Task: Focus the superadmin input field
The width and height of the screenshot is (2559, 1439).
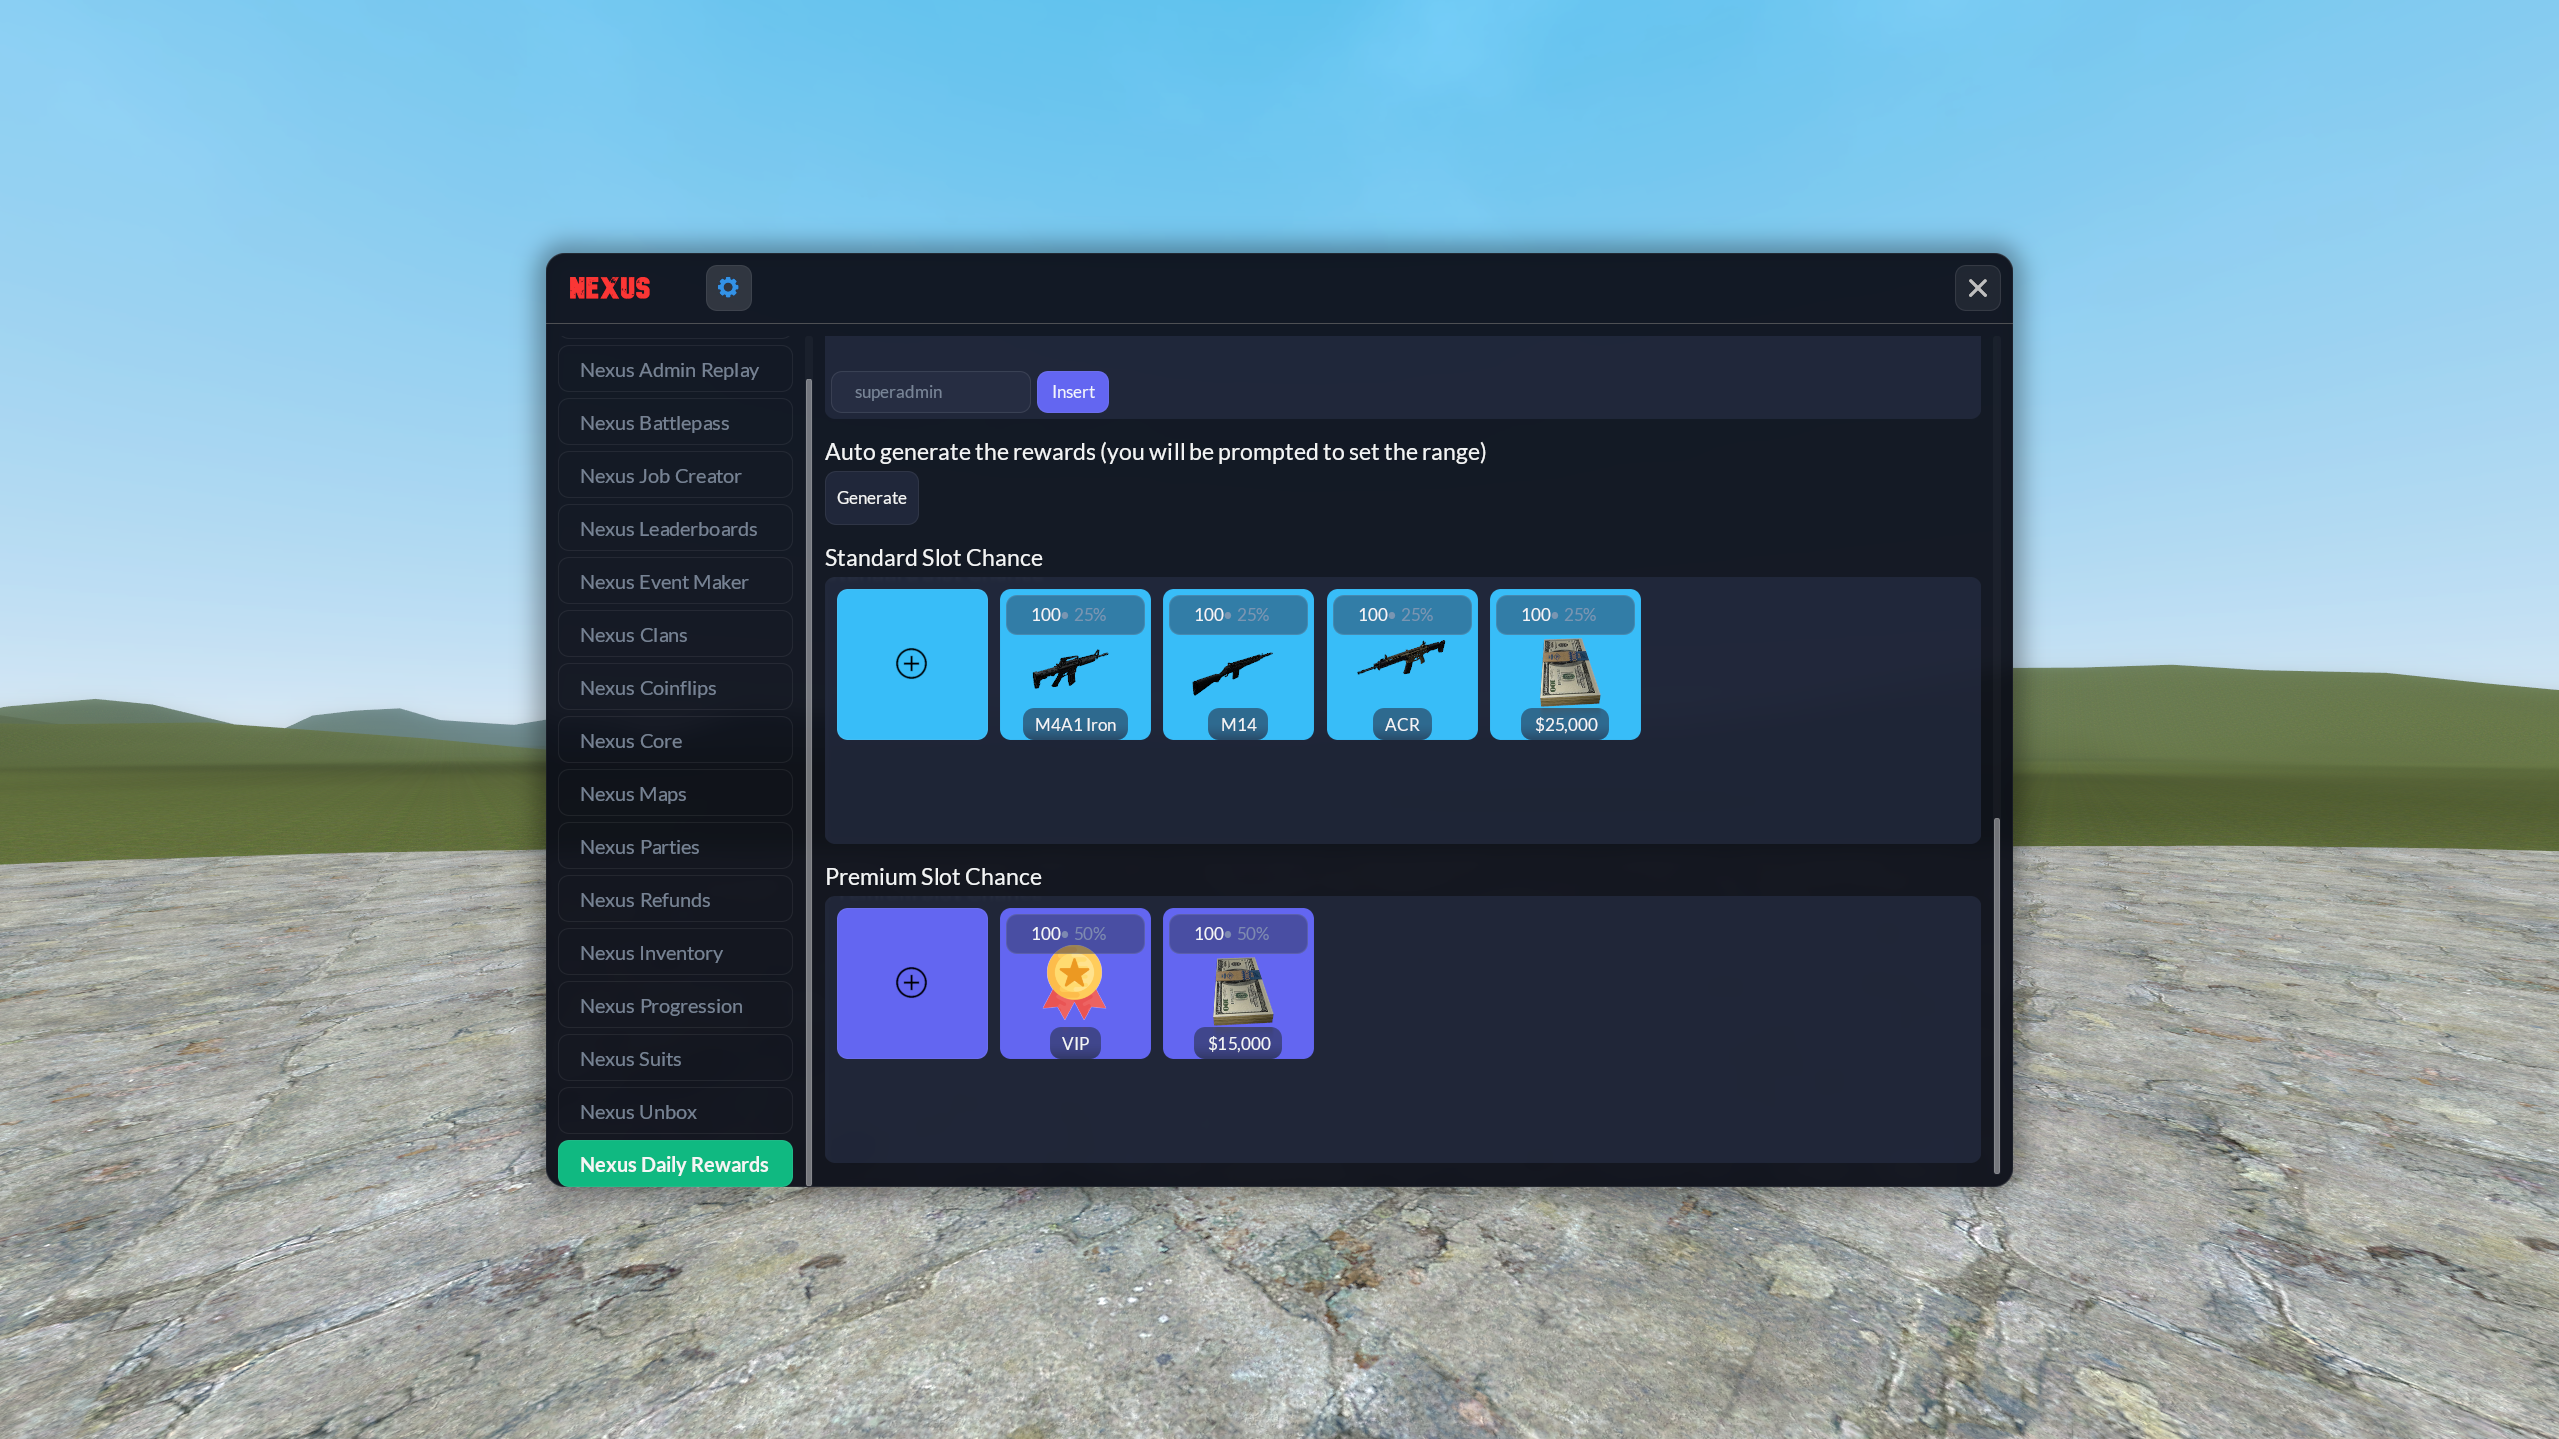Action: tap(930, 392)
